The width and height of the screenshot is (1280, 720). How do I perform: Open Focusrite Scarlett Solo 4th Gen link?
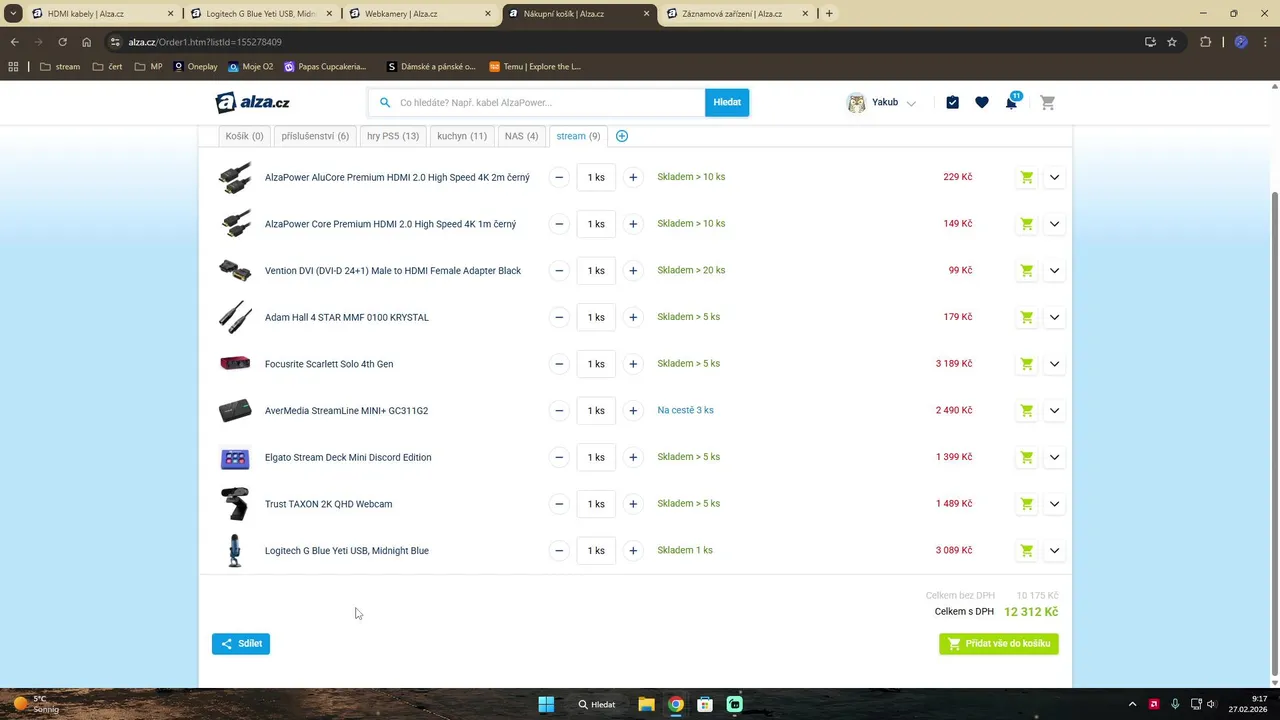[x=329, y=364]
